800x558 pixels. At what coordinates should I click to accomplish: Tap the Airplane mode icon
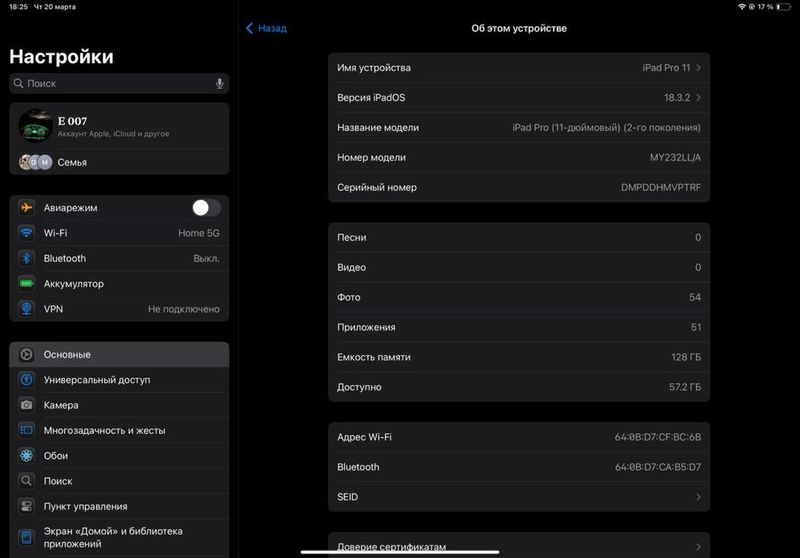click(27, 208)
